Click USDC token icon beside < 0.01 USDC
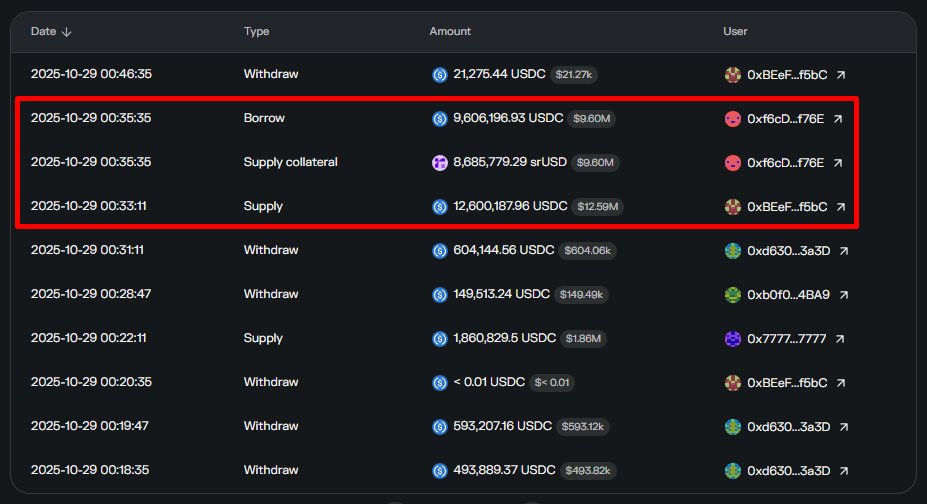927x504 pixels. (x=439, y=383)
